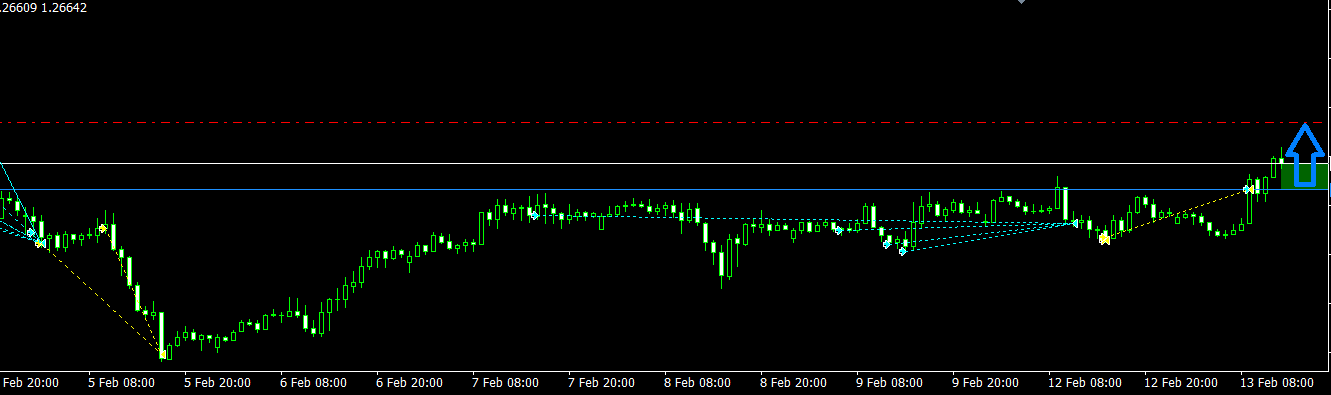This screenshot has height=395, width=1331.
Task: Click the trade arrow marker near 13 Feb 08:00
Action: tap(1248, 189)
